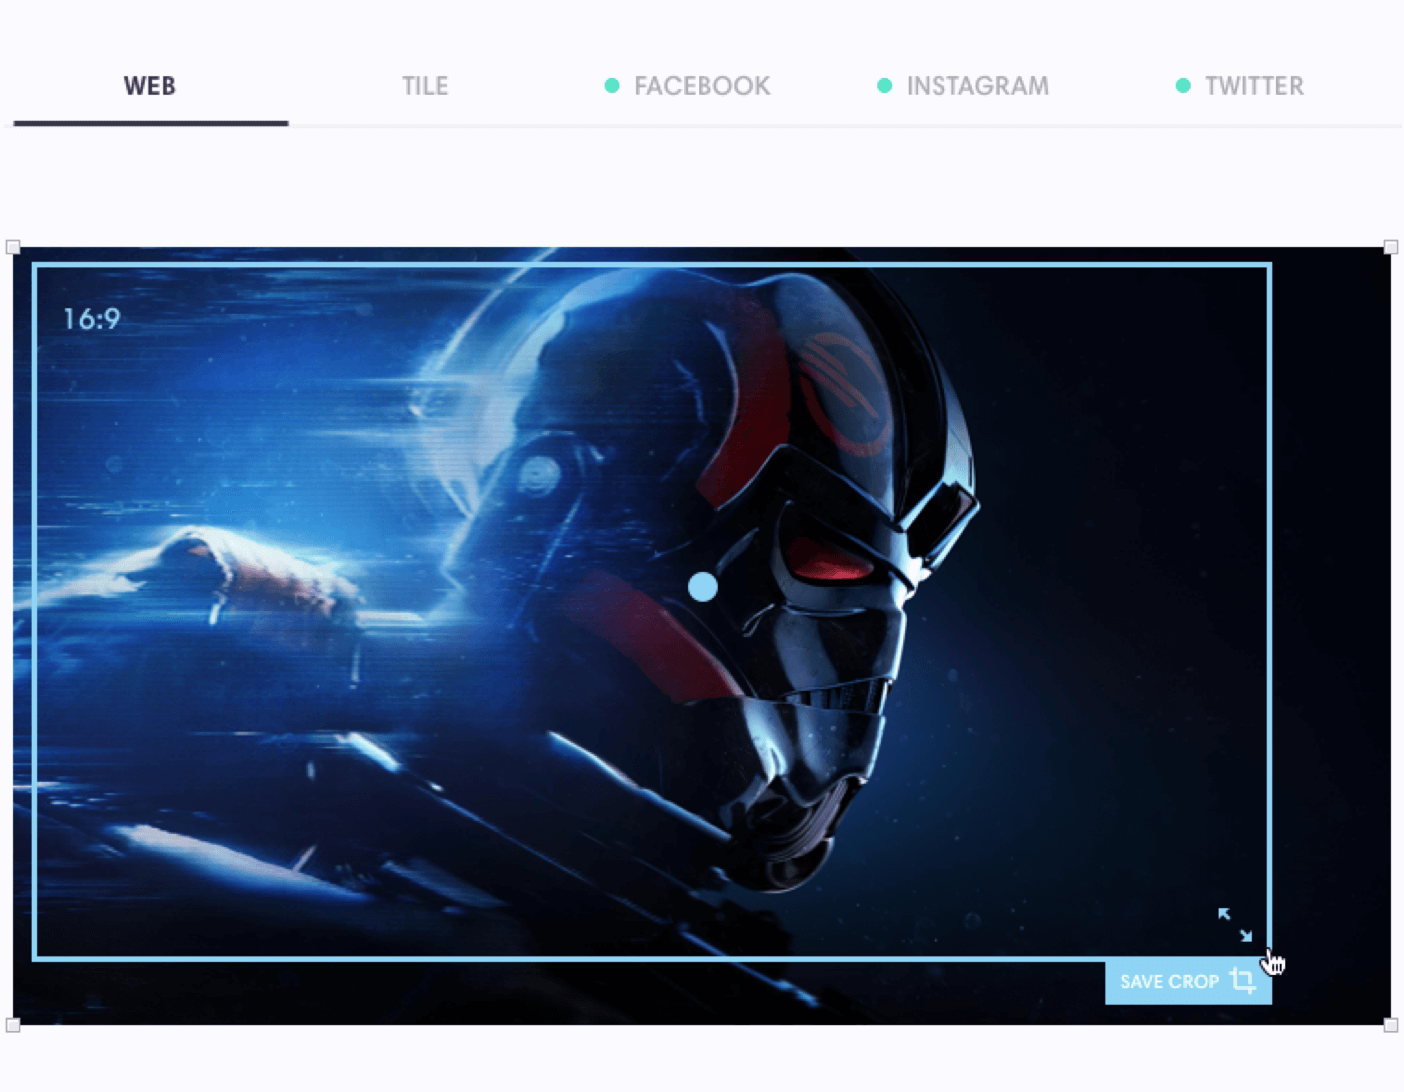Open the FACEBOOK crop tab
1404x1092 pixels.
(700, 86)
